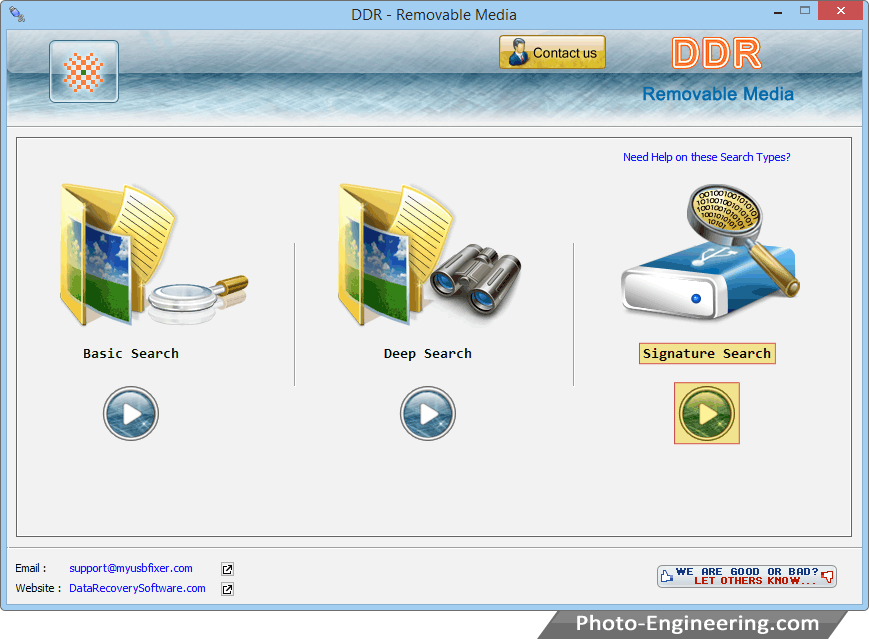Select the highlighted Signature Search label
Viewport: 869px width, 639px height.
[707, 354]
